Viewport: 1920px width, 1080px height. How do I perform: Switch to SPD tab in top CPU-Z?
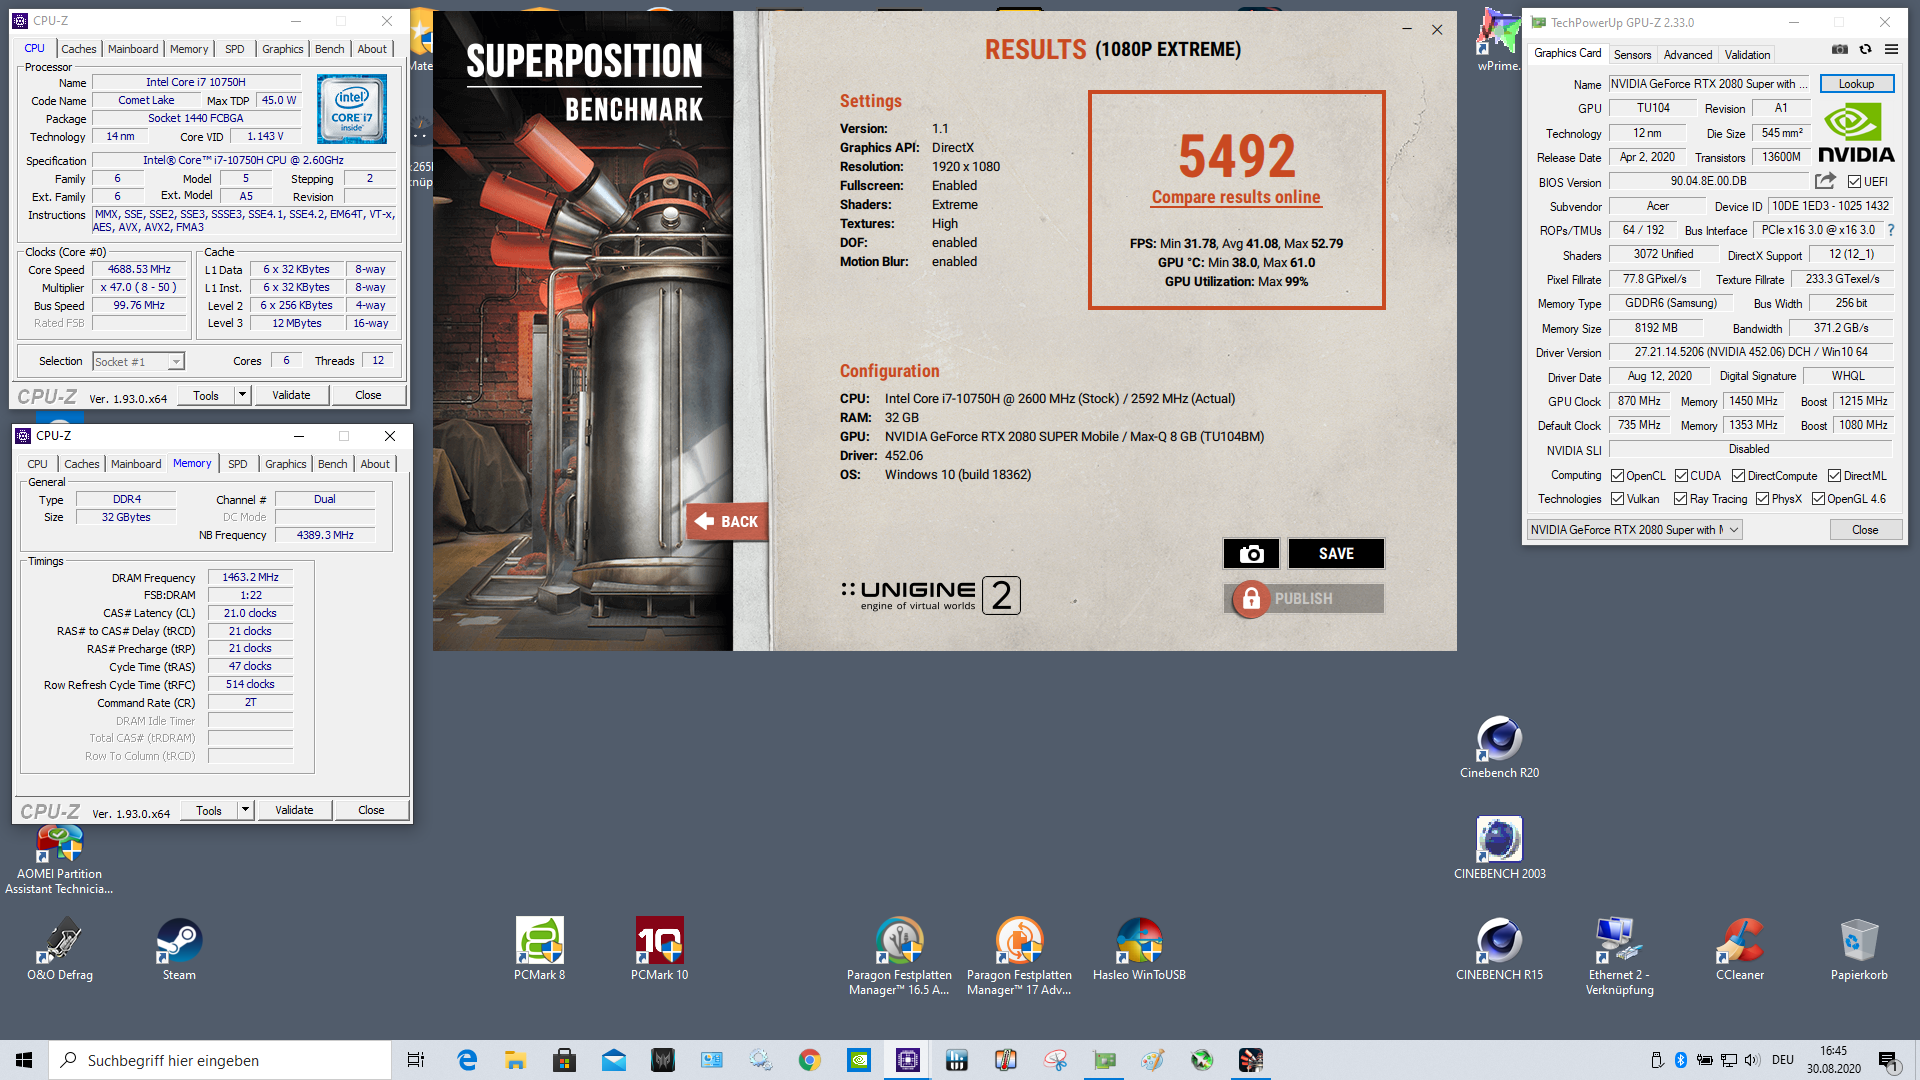tap(234, 49)
